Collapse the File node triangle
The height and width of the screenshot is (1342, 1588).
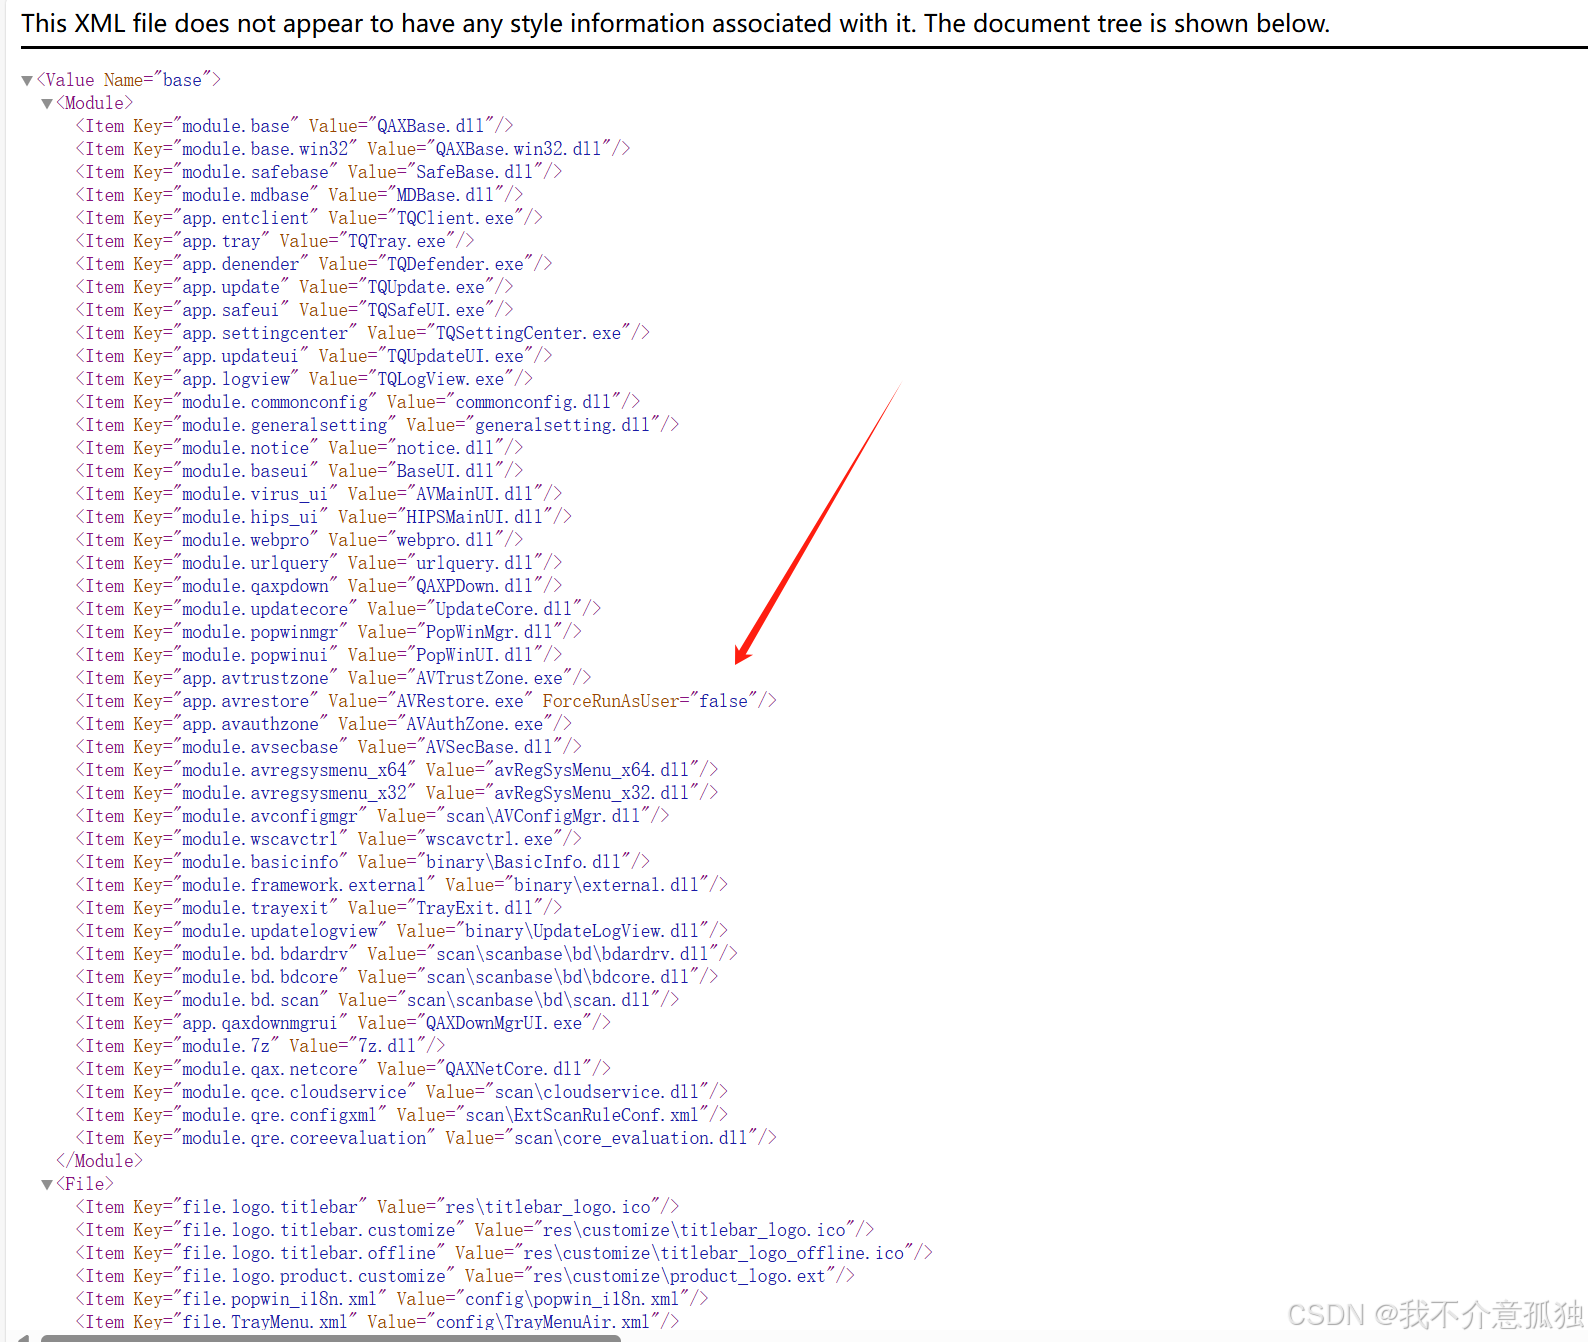[x=46, y=1184]
